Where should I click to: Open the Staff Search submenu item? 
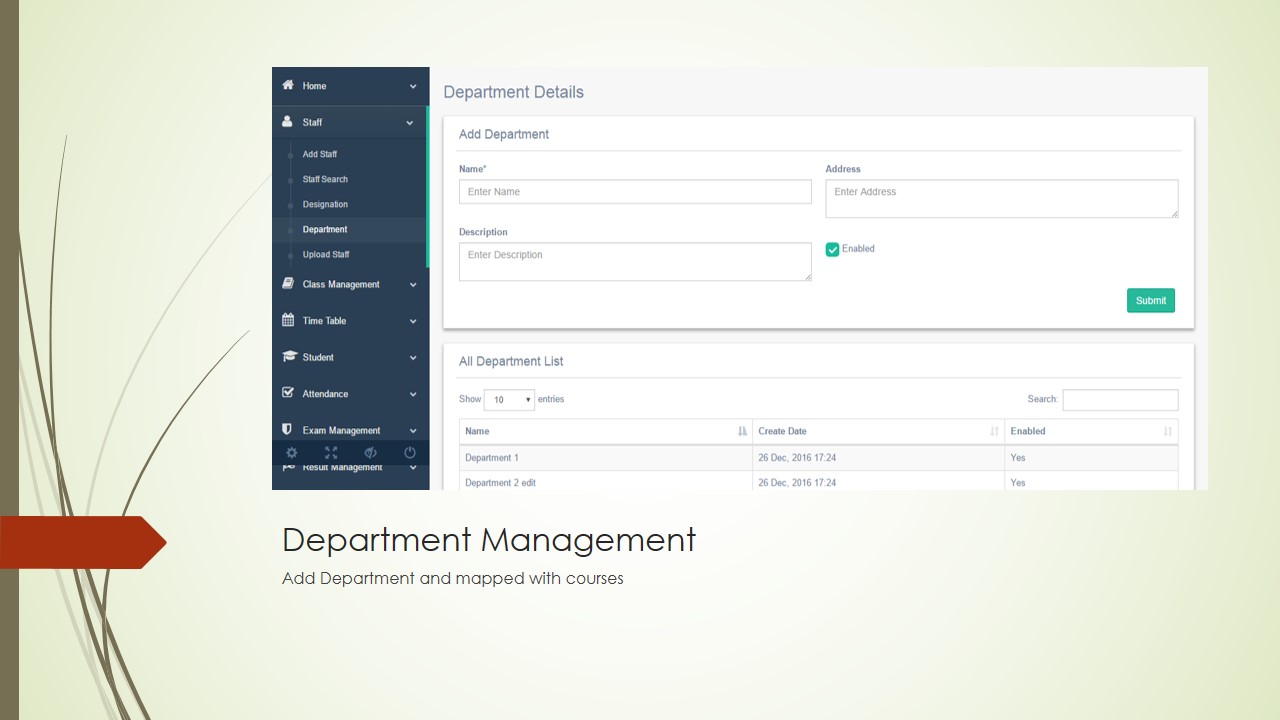(x=325, y=179)
